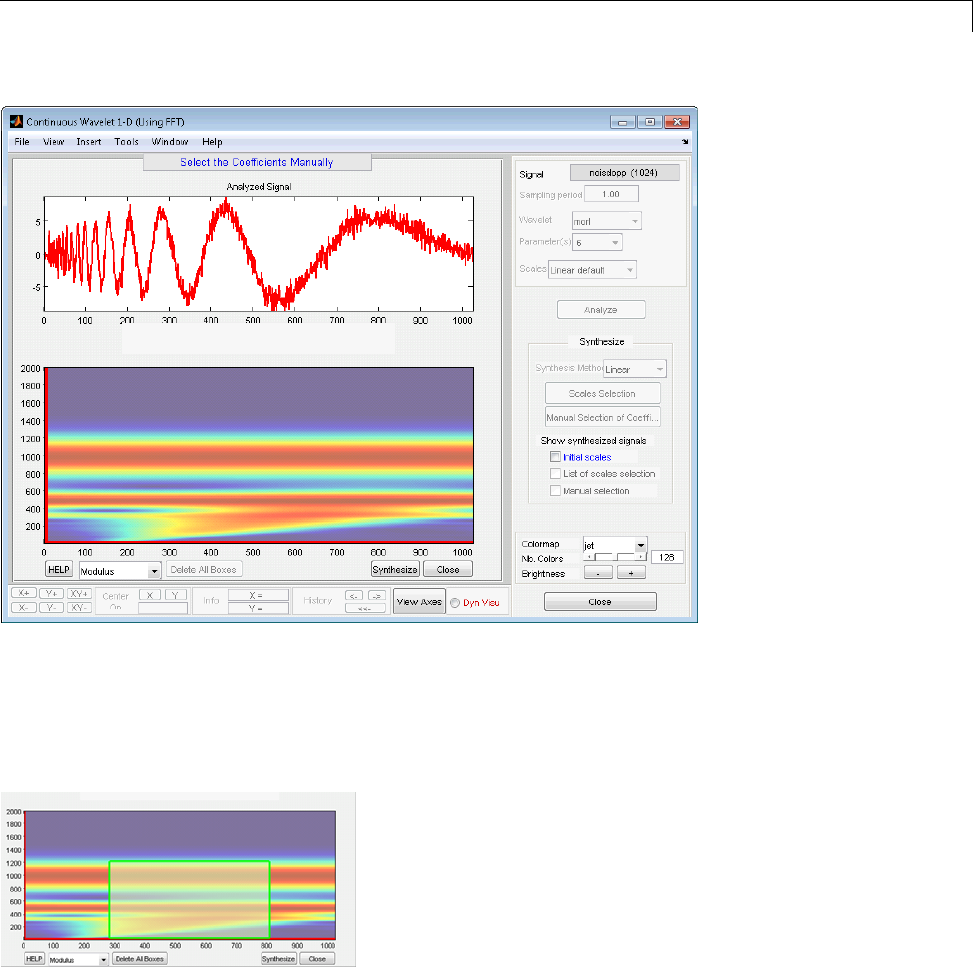This screenshot has width=973, height=967.
Task: Click Delete All Boxes in main window
Action: [204, 569]
